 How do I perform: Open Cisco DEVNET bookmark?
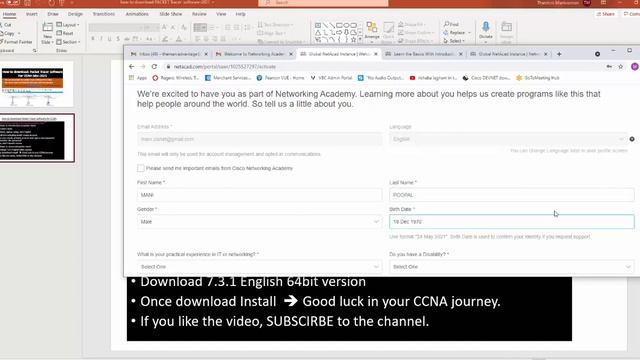coord(486,78)
